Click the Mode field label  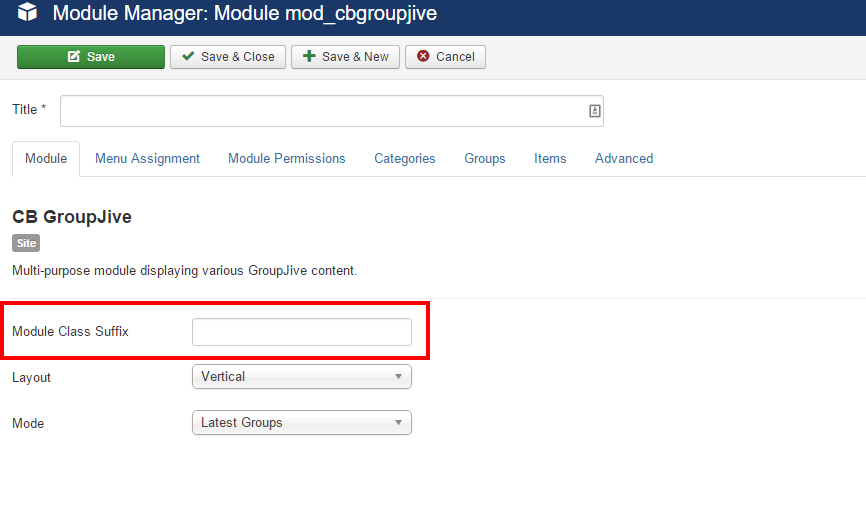pos(28,424)
